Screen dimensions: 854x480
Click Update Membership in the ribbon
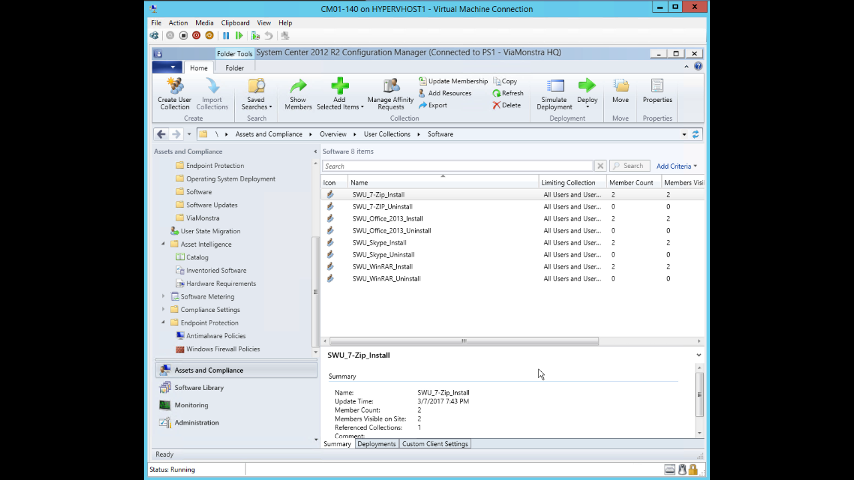[x=453, y=81]
